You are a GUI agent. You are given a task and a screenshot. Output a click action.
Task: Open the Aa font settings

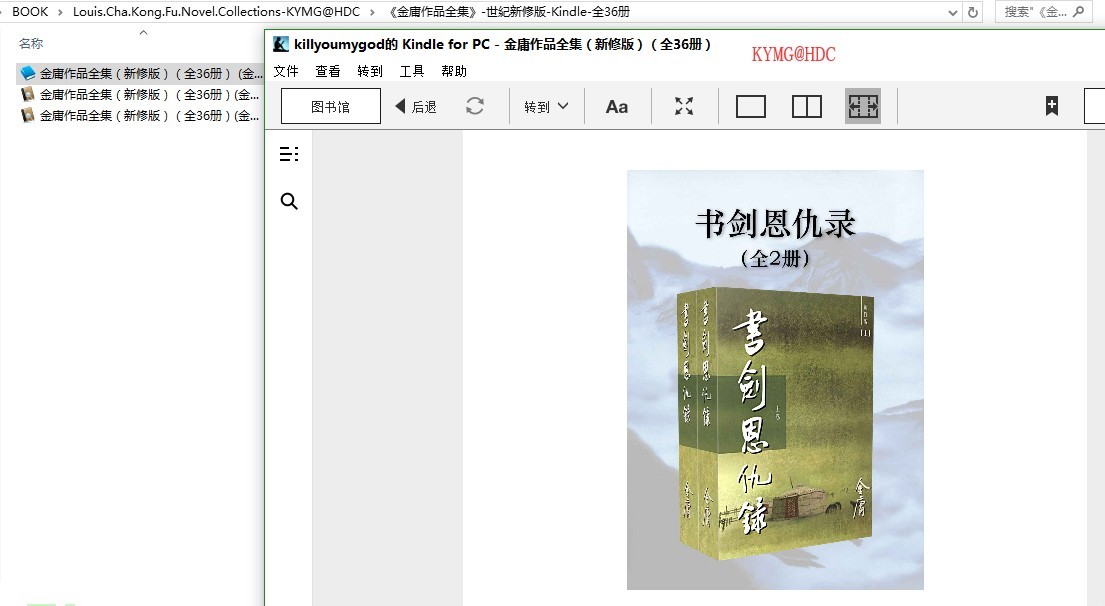pos(617,106)
